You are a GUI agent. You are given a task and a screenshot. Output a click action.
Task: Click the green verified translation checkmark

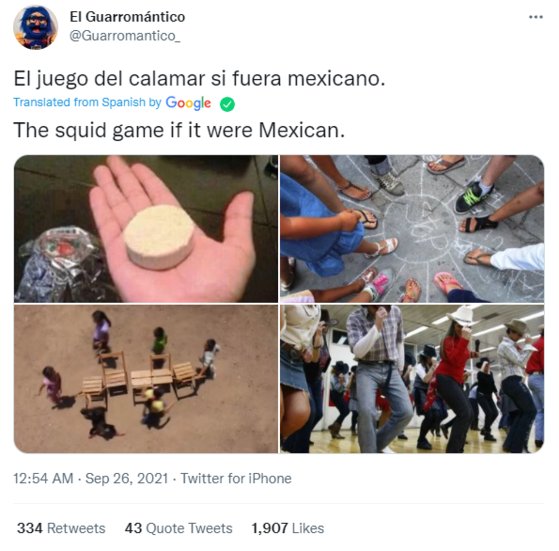(227, 104)
